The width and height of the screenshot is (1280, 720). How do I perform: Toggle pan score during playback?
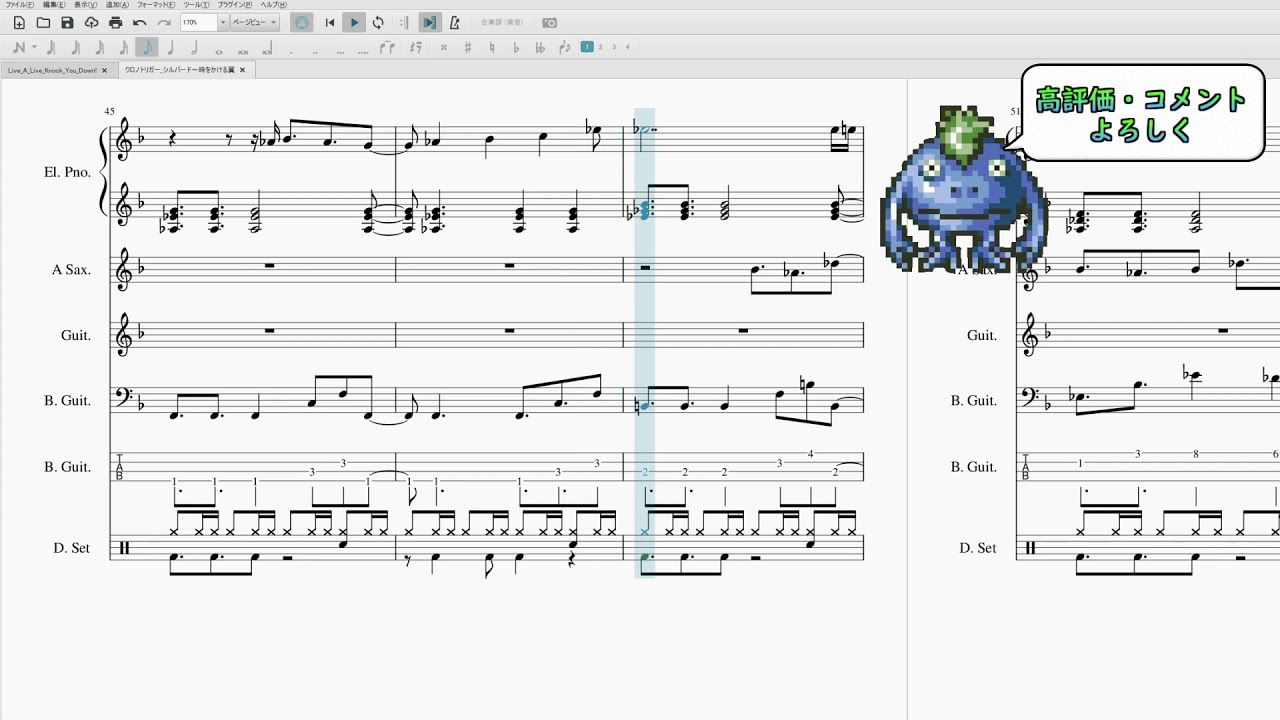pyautogui.click(x=429, y=22)
